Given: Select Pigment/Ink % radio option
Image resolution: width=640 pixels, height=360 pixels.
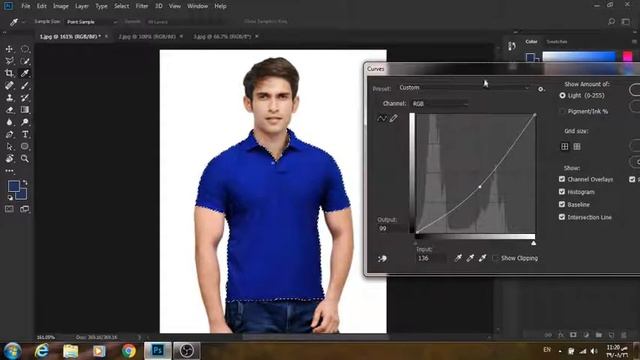Looking at the screenshot, I should pos(562,111).
